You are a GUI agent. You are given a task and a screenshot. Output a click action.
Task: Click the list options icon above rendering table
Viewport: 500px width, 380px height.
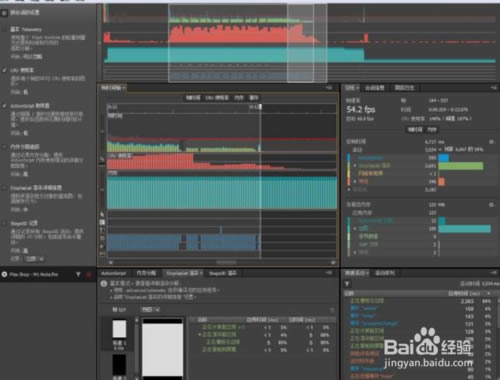[x=332, y=310]
